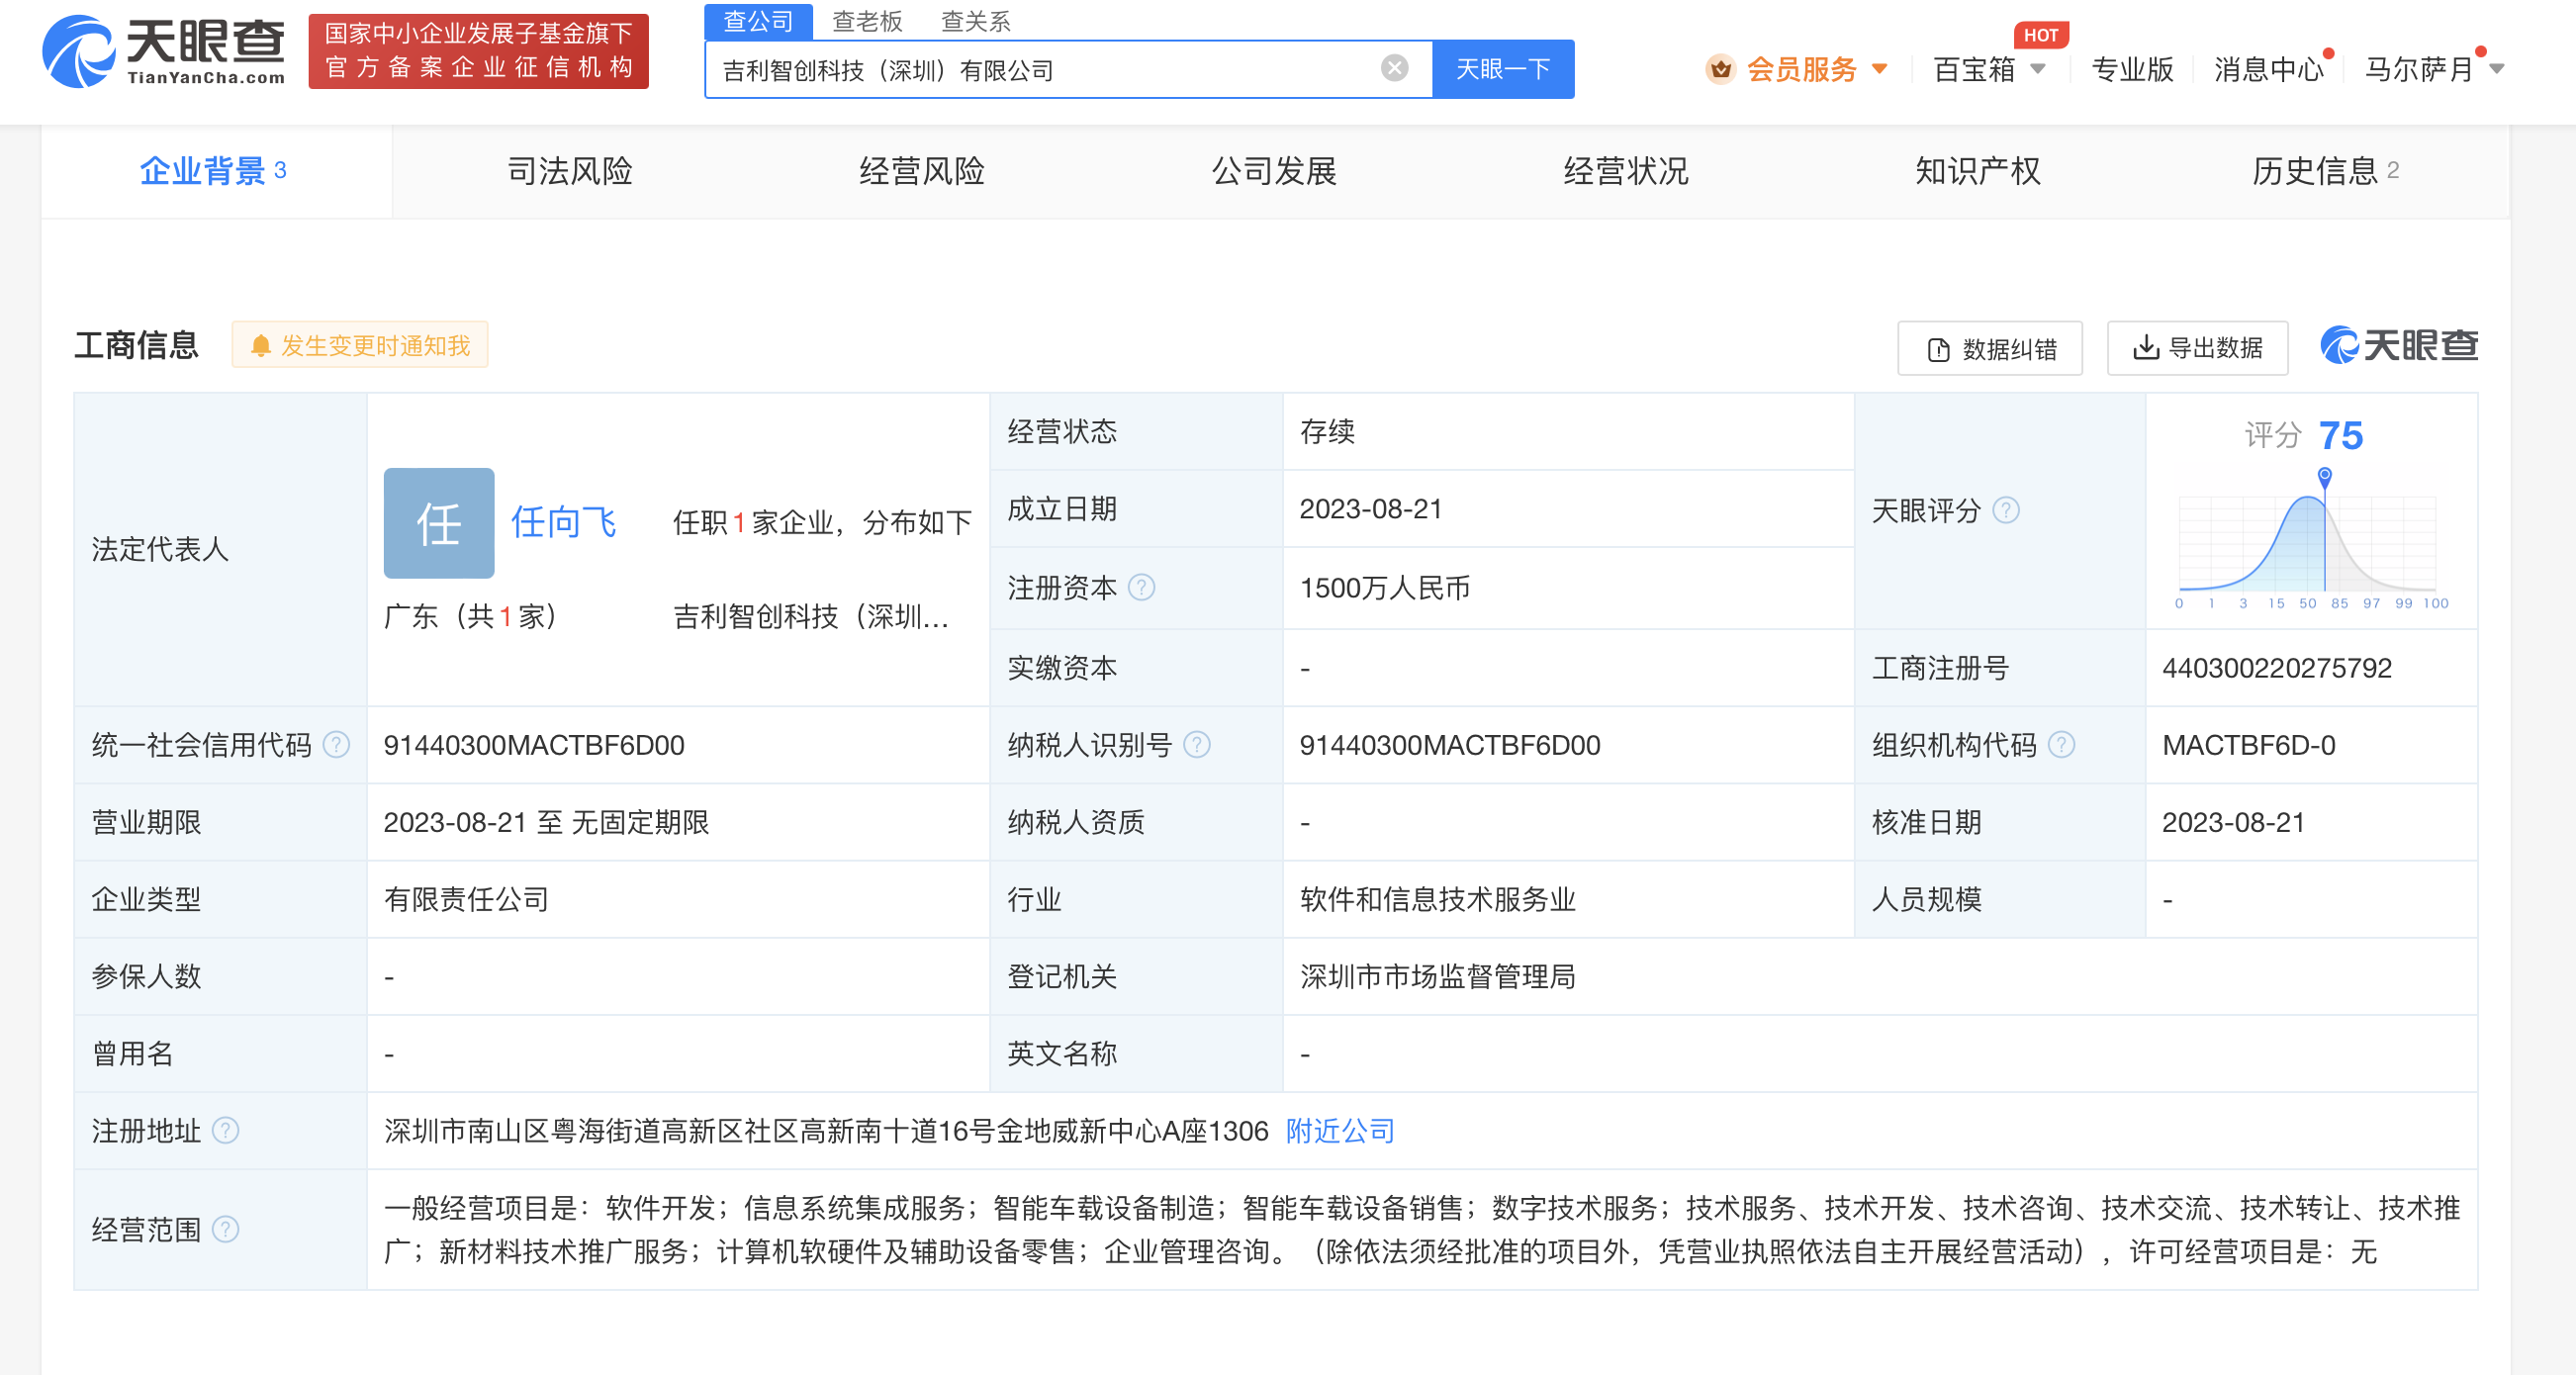Clear the search box with the X icon

point(1394,66)
